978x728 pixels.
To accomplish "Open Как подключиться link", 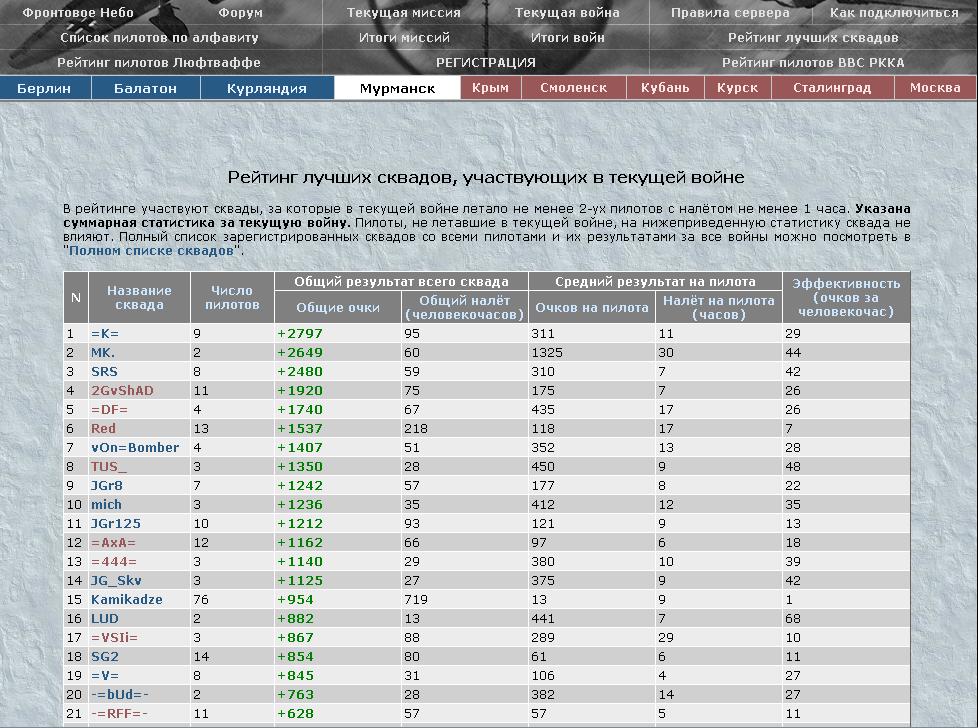I will pos(894,13).
